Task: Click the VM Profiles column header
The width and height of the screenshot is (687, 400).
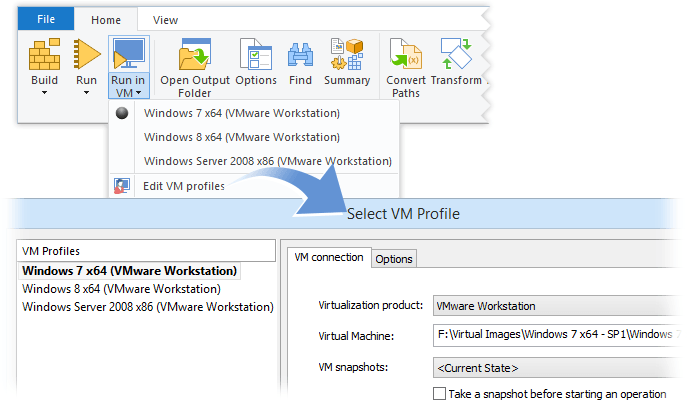Action: pyautogui.click(x=146, y=251)
